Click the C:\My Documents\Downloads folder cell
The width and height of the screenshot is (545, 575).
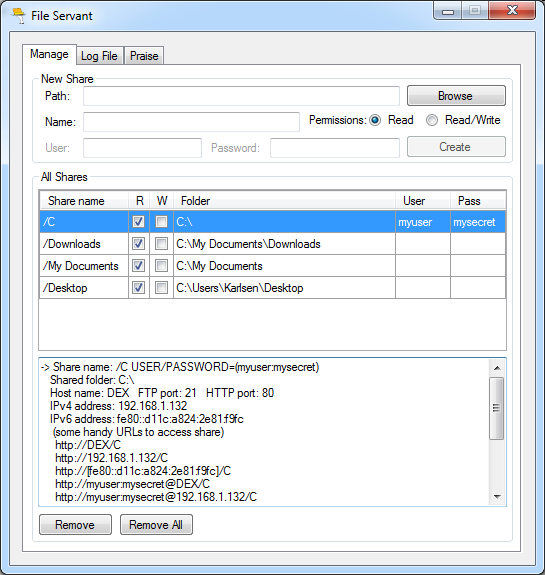point(285,244)
